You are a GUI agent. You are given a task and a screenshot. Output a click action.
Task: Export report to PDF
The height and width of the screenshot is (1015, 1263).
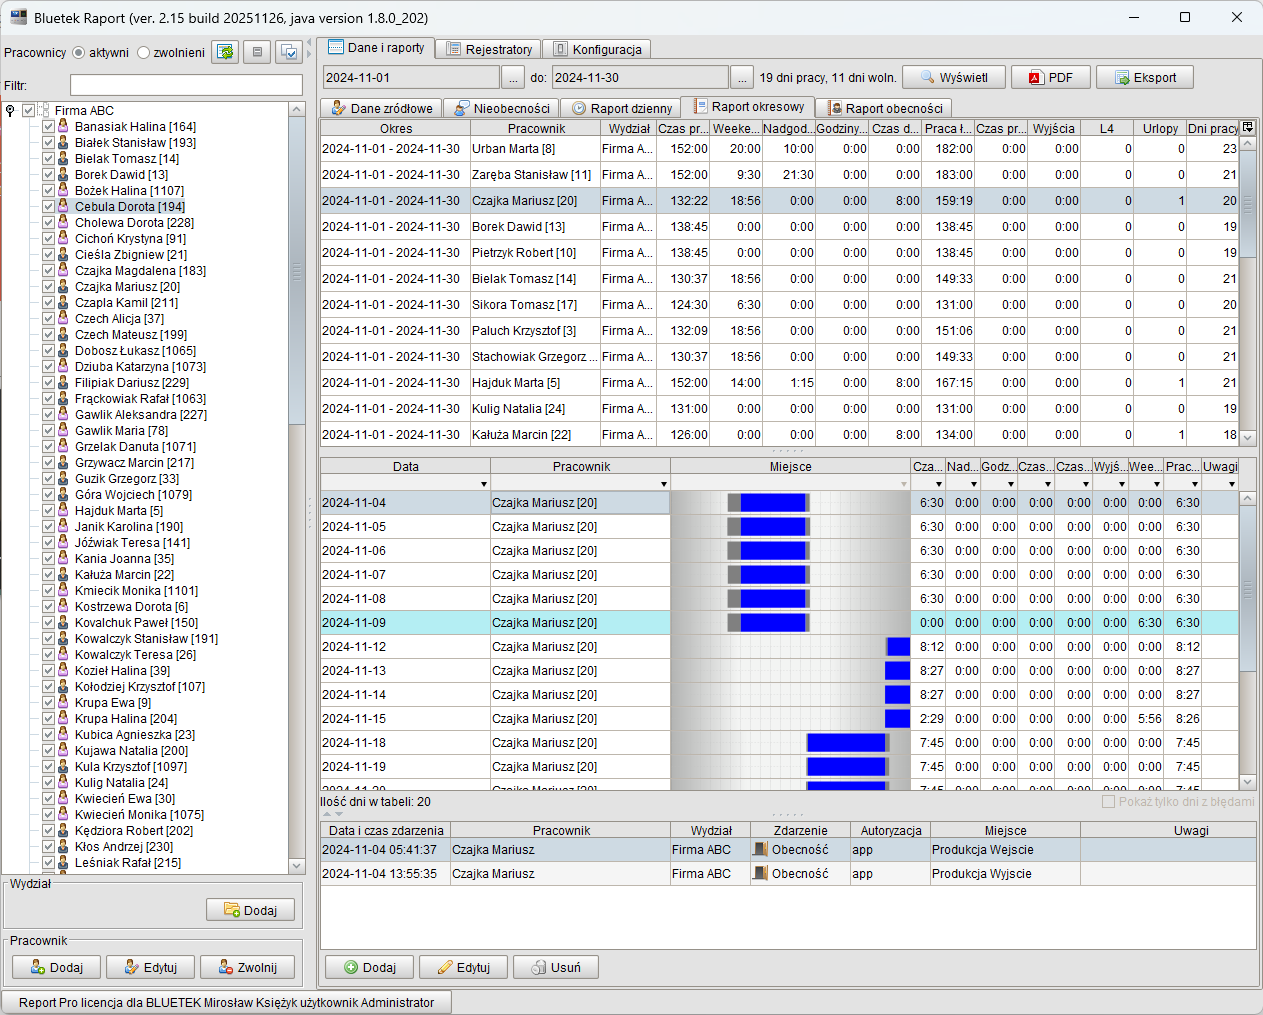[x=1049, y=78]
